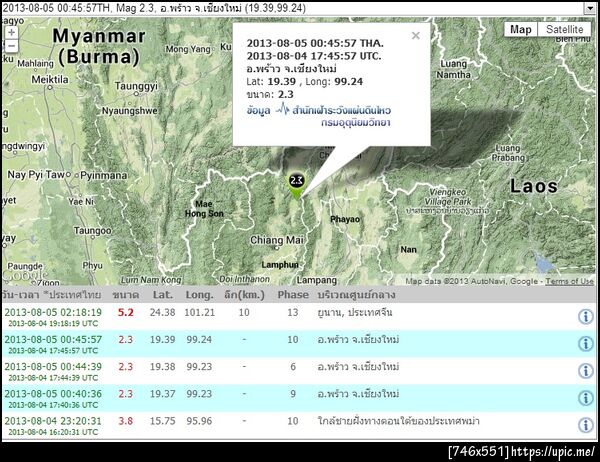This screenshot has height=462, width=600.
Task: Switch map to Satellite view
Action: [x=564, y=29]
